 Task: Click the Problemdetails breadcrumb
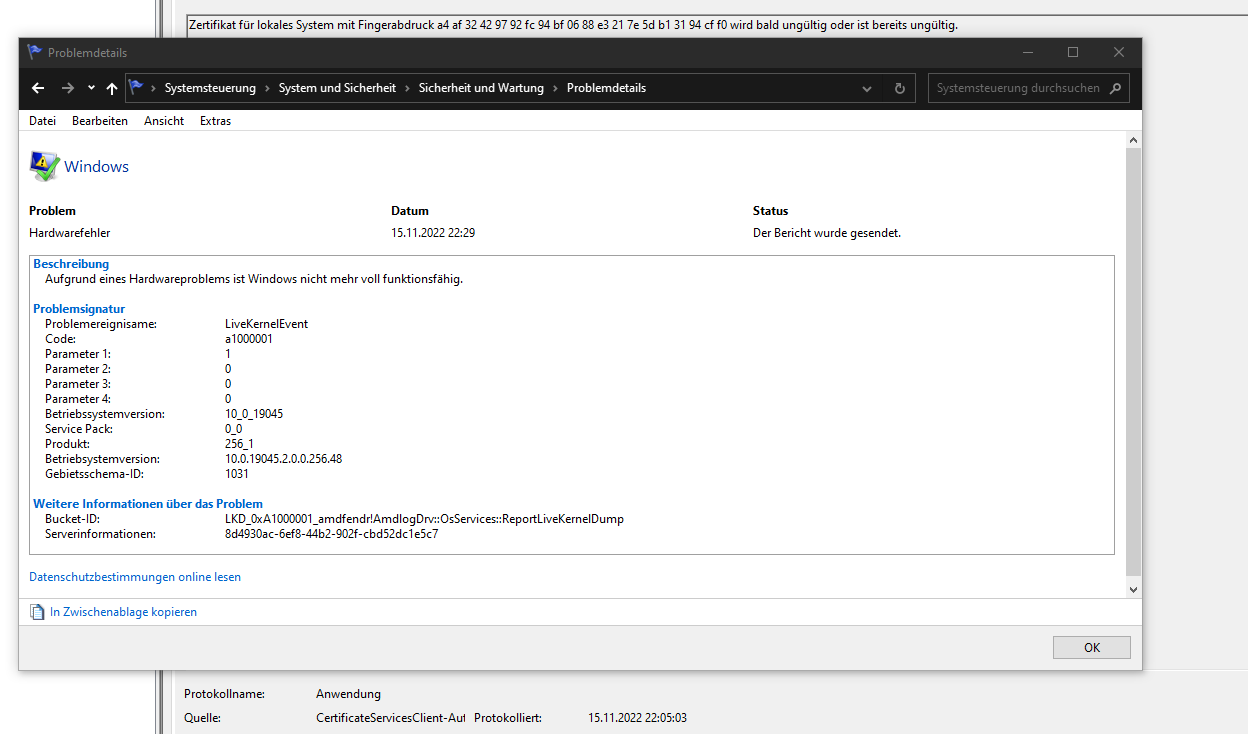point(606,88)
